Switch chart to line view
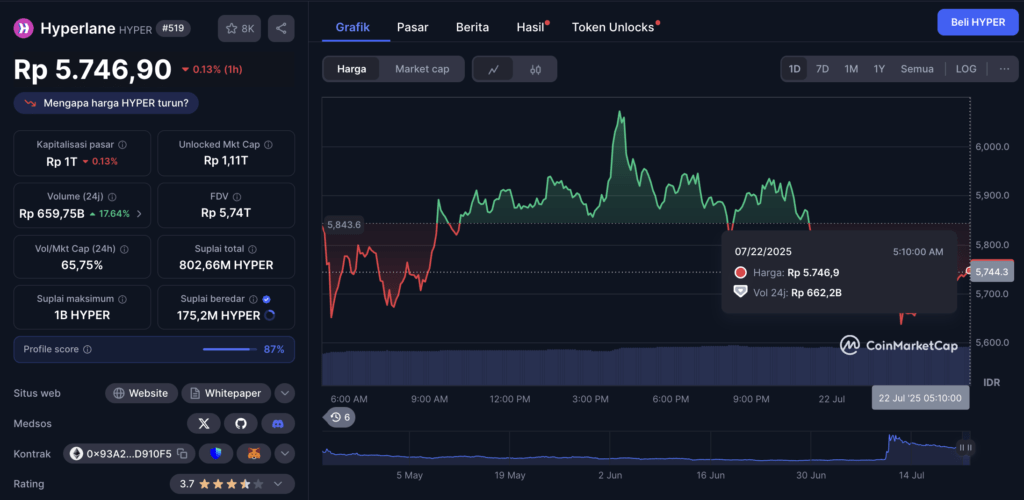This screenshot has height=500, width=1024. tap(494, 69)
